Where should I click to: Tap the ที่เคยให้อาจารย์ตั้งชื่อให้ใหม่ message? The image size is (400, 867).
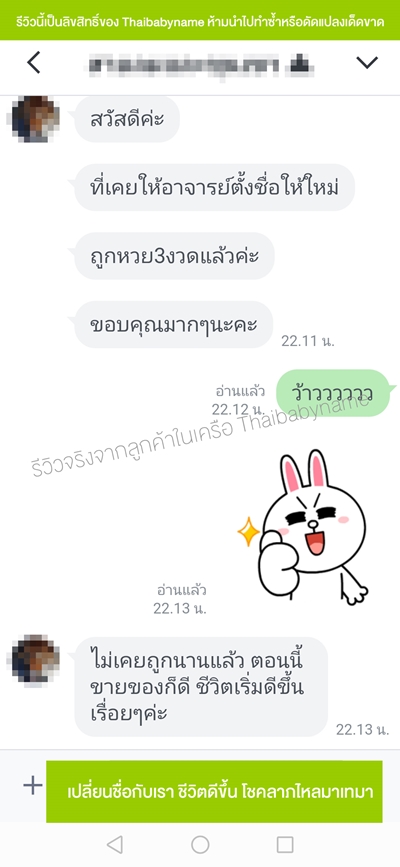(214, 187)
